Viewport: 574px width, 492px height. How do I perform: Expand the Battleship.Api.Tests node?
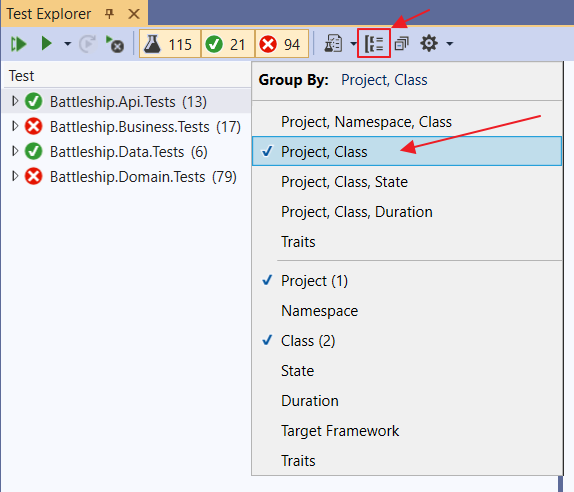pos(15,101)
